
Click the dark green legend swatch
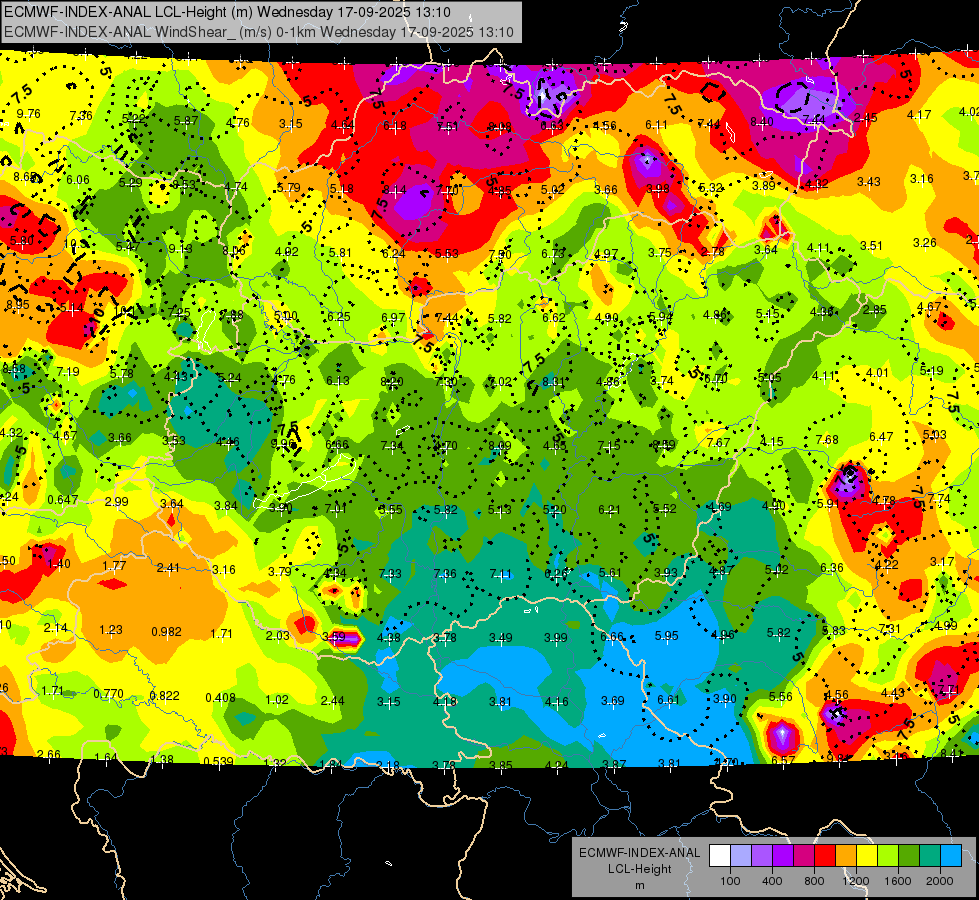(x=908, y=856)
